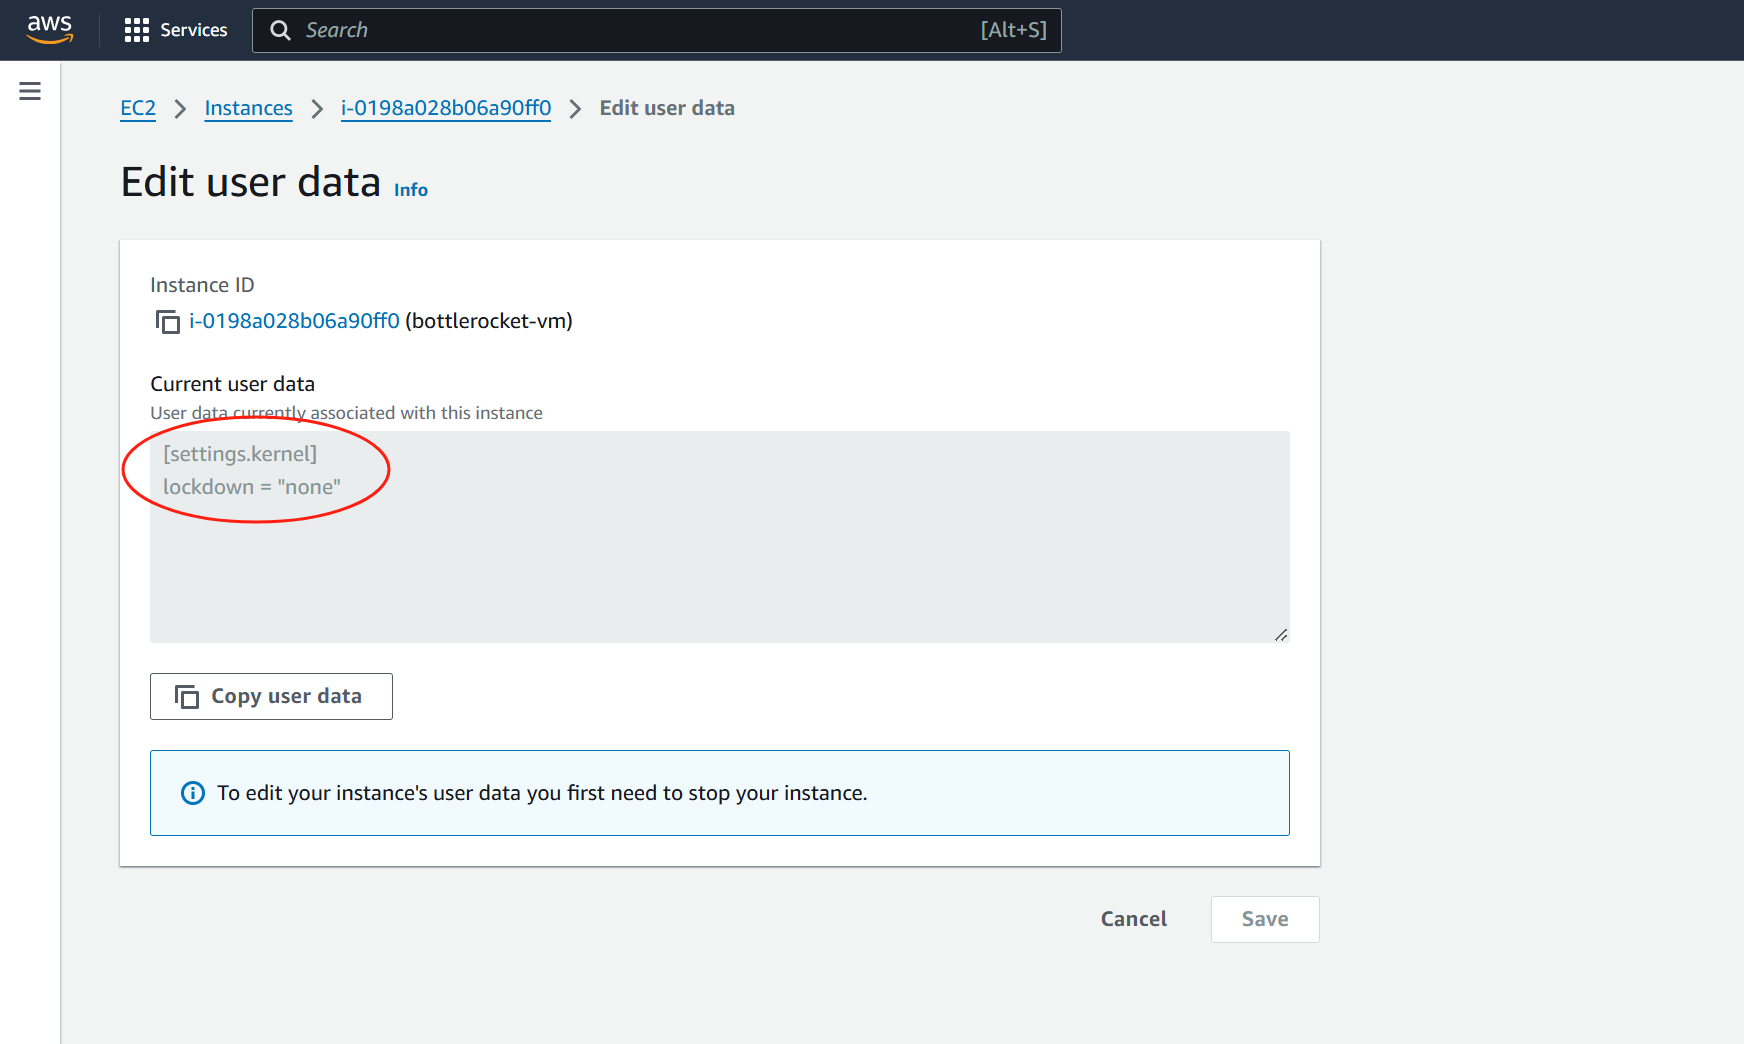Click inside the current user data textarea
The width and height of the screenshot is (1744, 1044).
click(x=720, y=537)
